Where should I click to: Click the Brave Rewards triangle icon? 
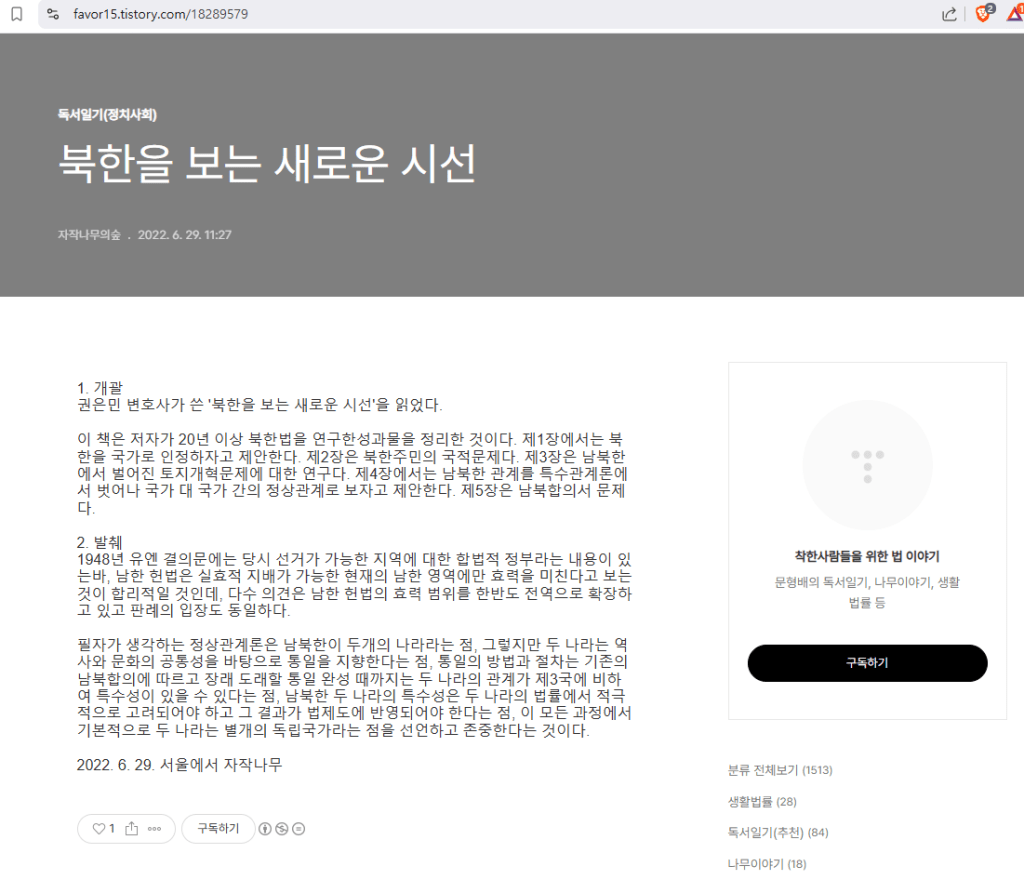[1016, 13]
